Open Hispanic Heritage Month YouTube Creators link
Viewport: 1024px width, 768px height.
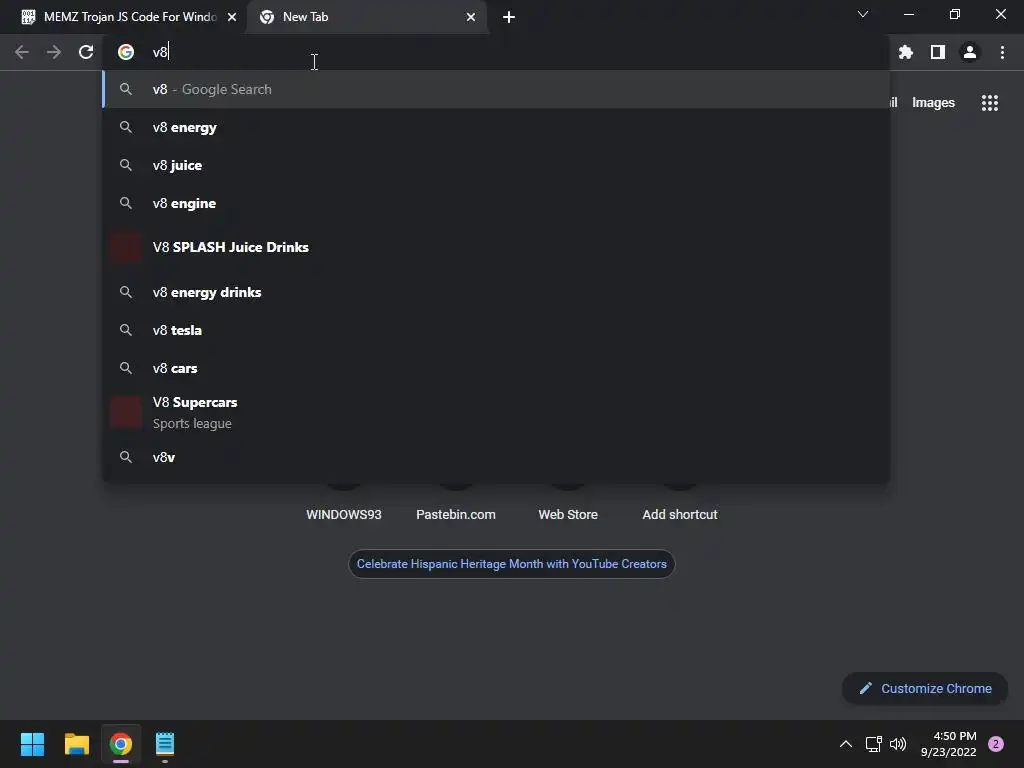pos(511,564)
